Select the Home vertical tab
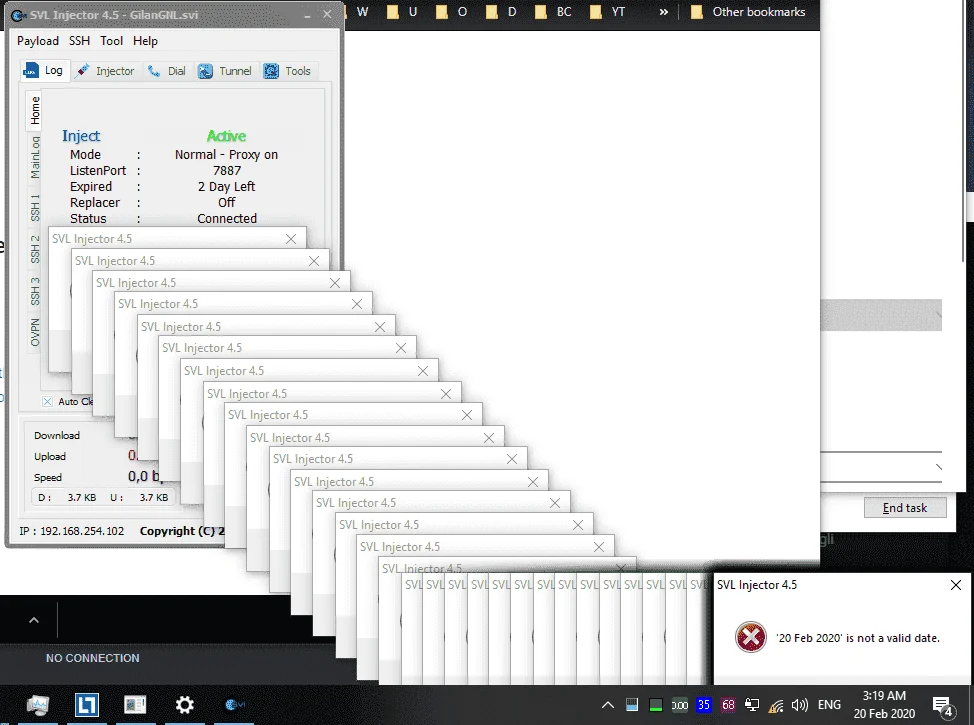This screenshot has width=974, height=725. [x=35, y=110]
